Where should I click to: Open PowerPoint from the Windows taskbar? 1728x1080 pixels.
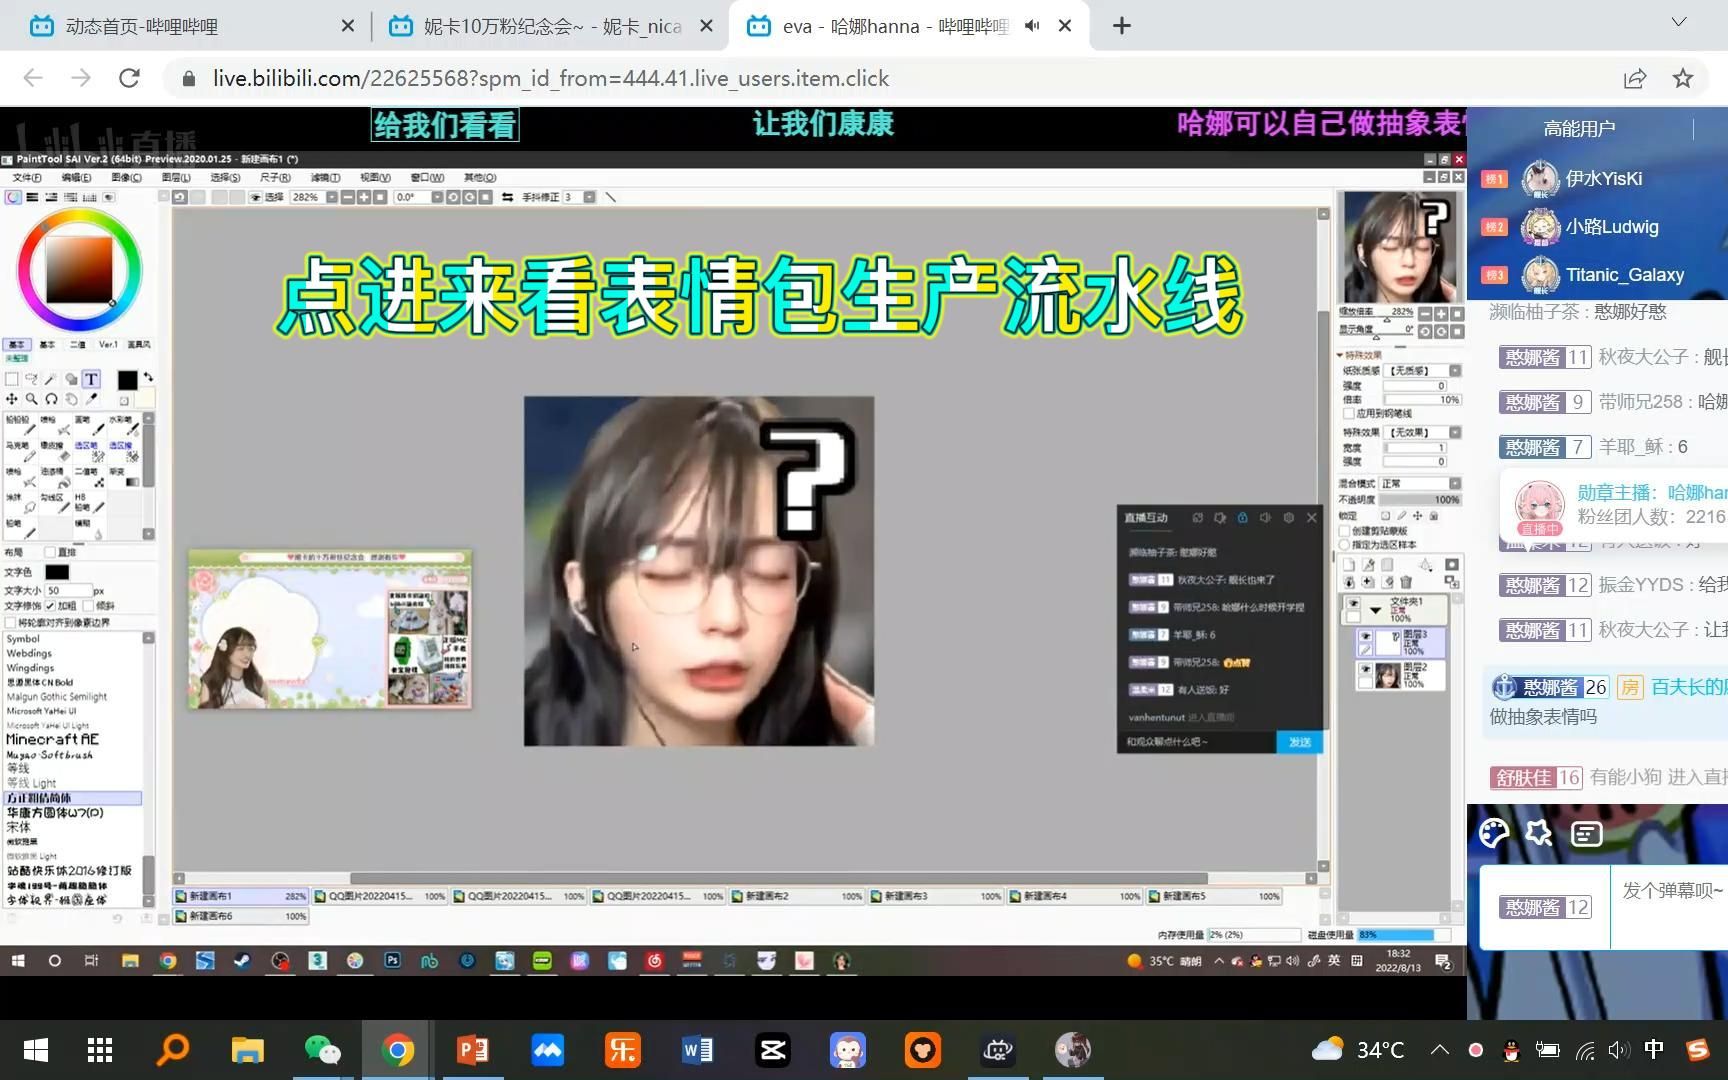point(472,1049)
